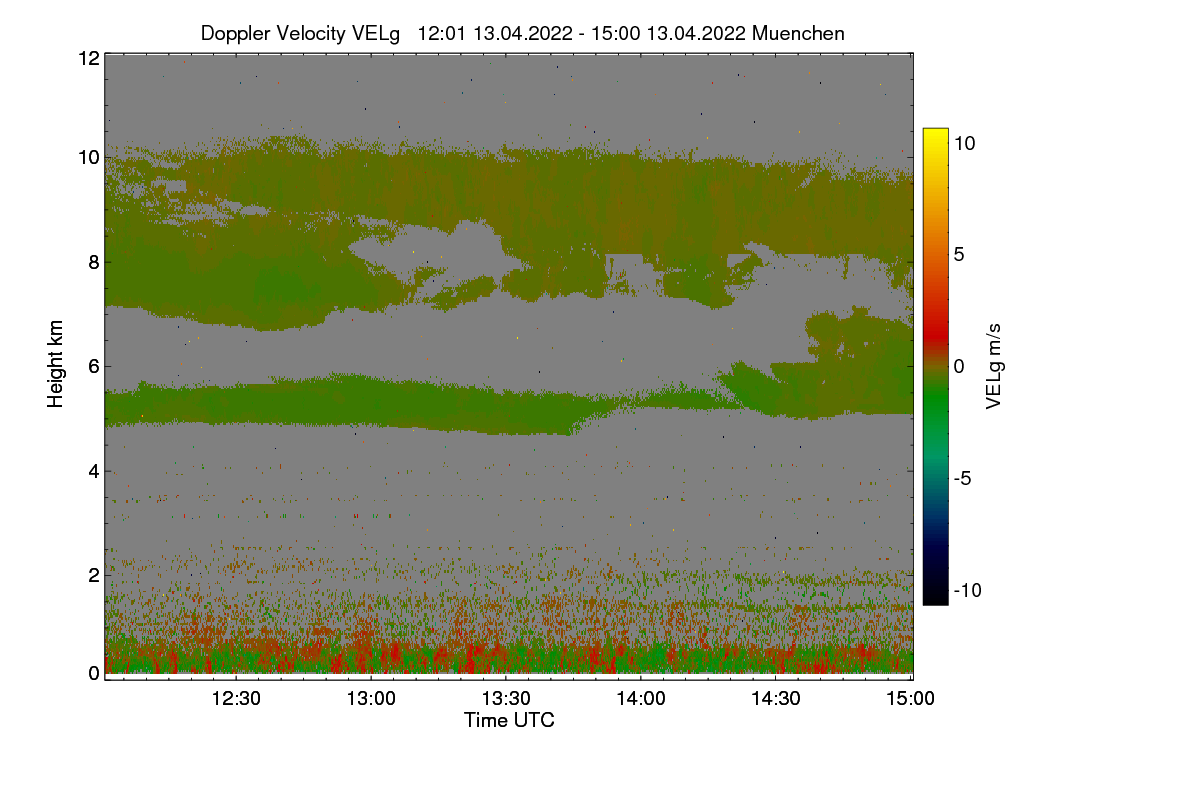The image size is (1200, 800).
Task: Click the colorbar value '5'
Action: (x=959, y=254)
